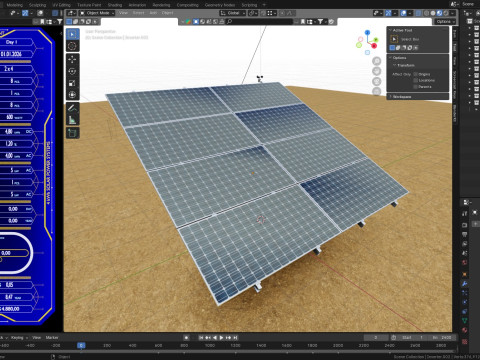The image size is (480, 360).
Task: Open the Object Data green triangle tab
Action: pyautogui.click(x=464, y=321)
